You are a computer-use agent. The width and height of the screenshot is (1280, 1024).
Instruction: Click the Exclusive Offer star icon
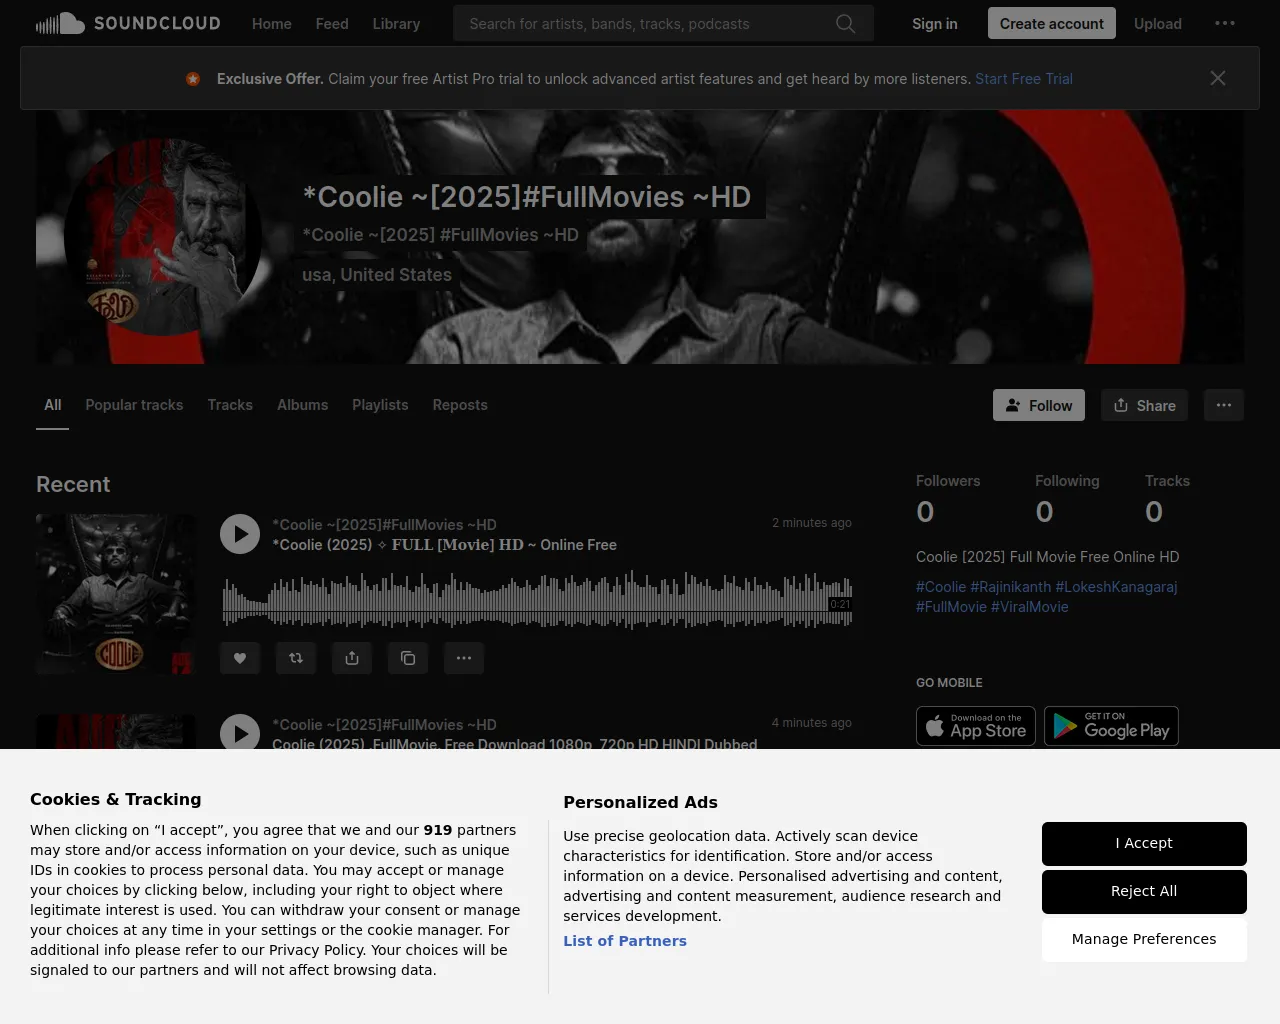(x=193, y=79)
